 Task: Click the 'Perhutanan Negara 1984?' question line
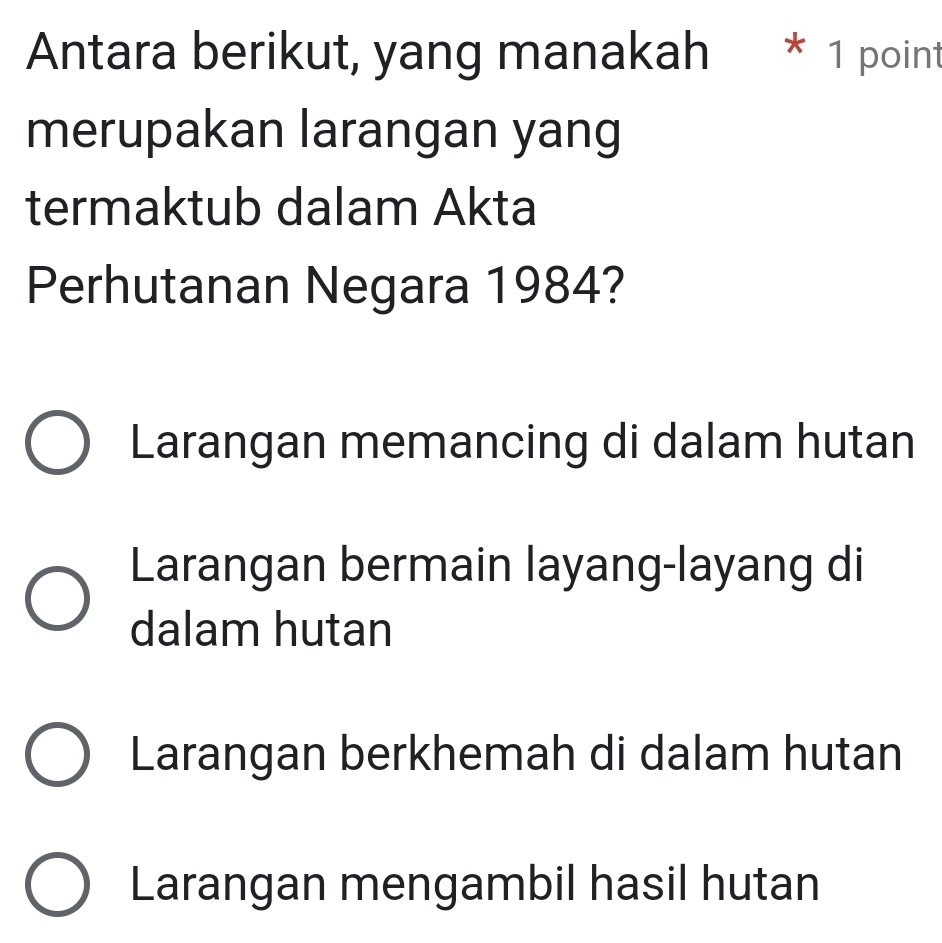coord(322,289)
